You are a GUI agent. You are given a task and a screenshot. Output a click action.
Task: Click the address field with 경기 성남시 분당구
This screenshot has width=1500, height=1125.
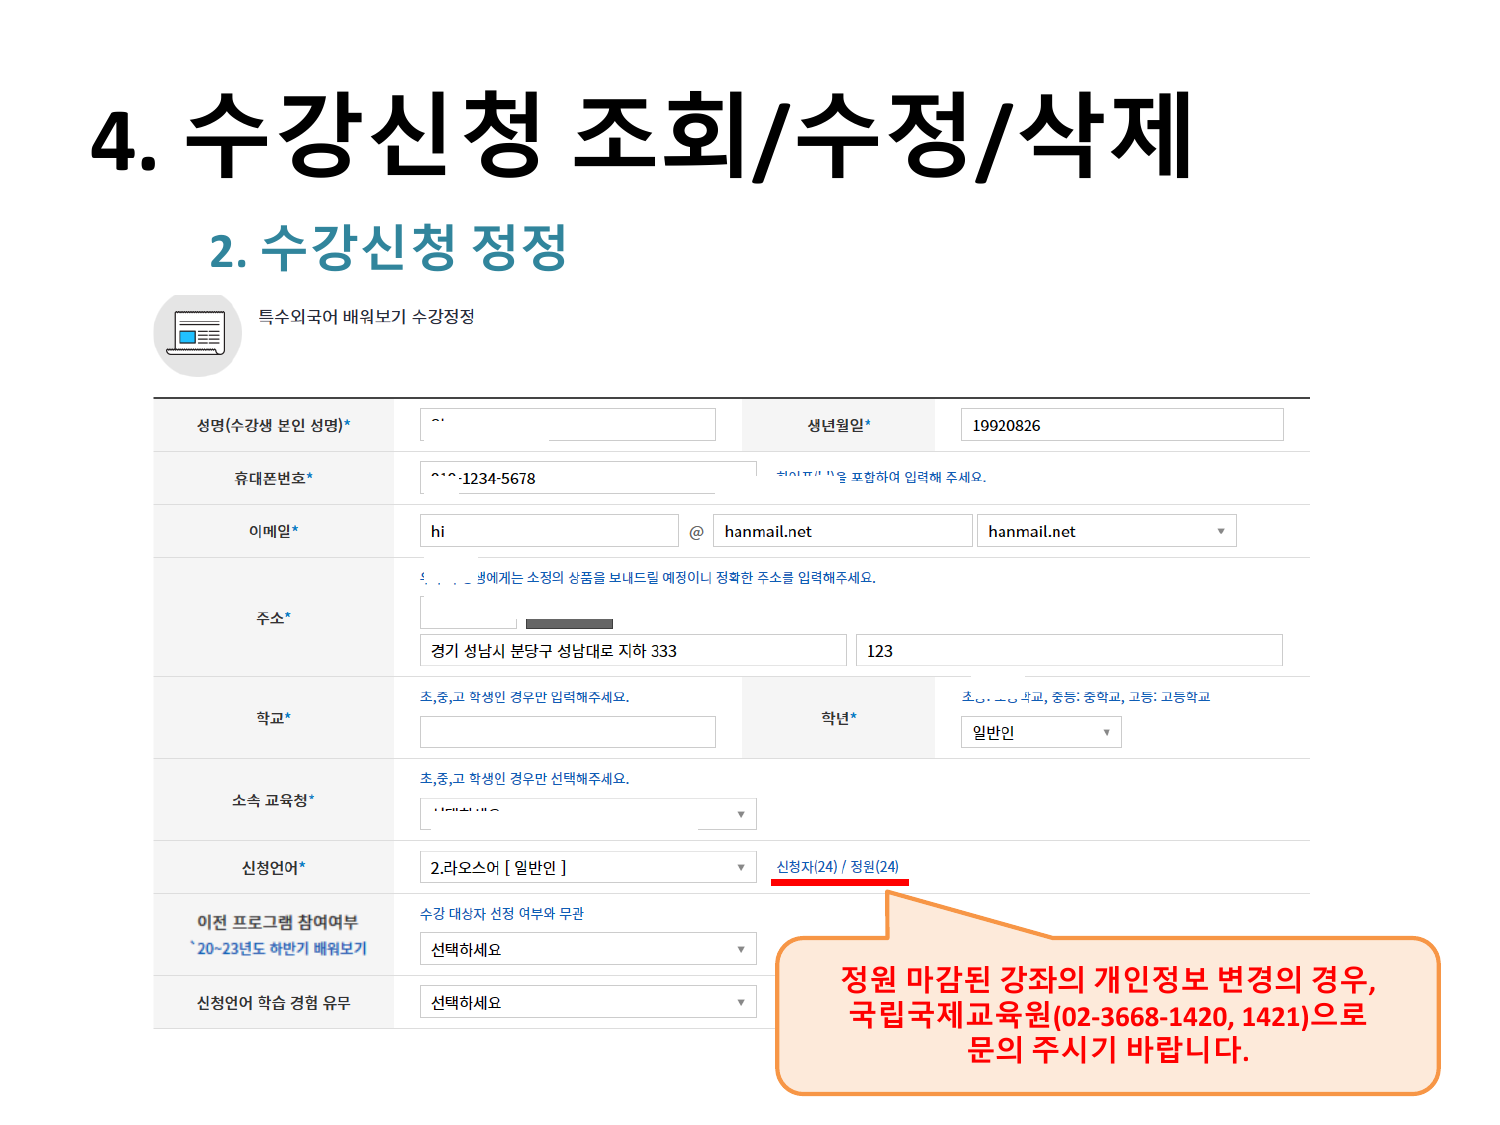click(632, 651)
